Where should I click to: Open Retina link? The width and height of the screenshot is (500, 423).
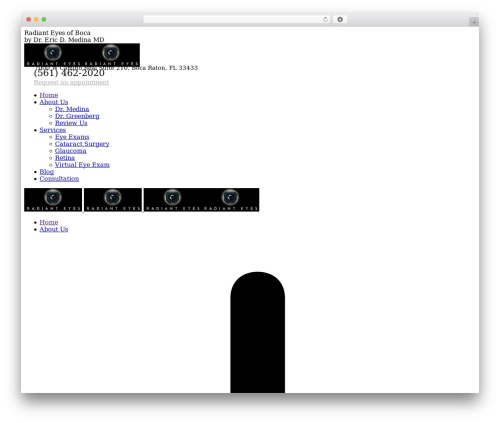pos(65,158)
